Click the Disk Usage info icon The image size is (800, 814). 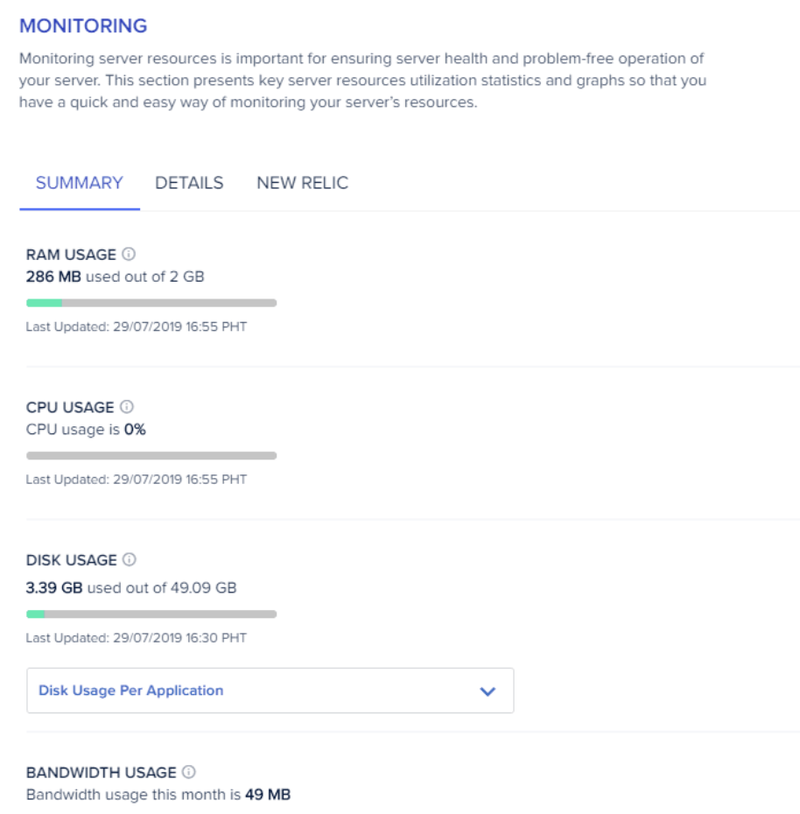click(x=129, y=559)
